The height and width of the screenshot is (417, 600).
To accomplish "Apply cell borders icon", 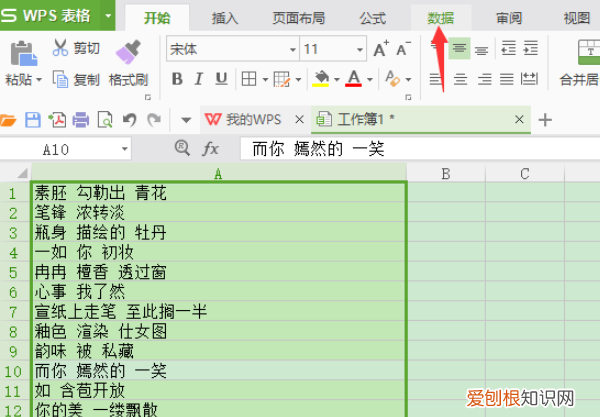I will (x=249, y=79).
